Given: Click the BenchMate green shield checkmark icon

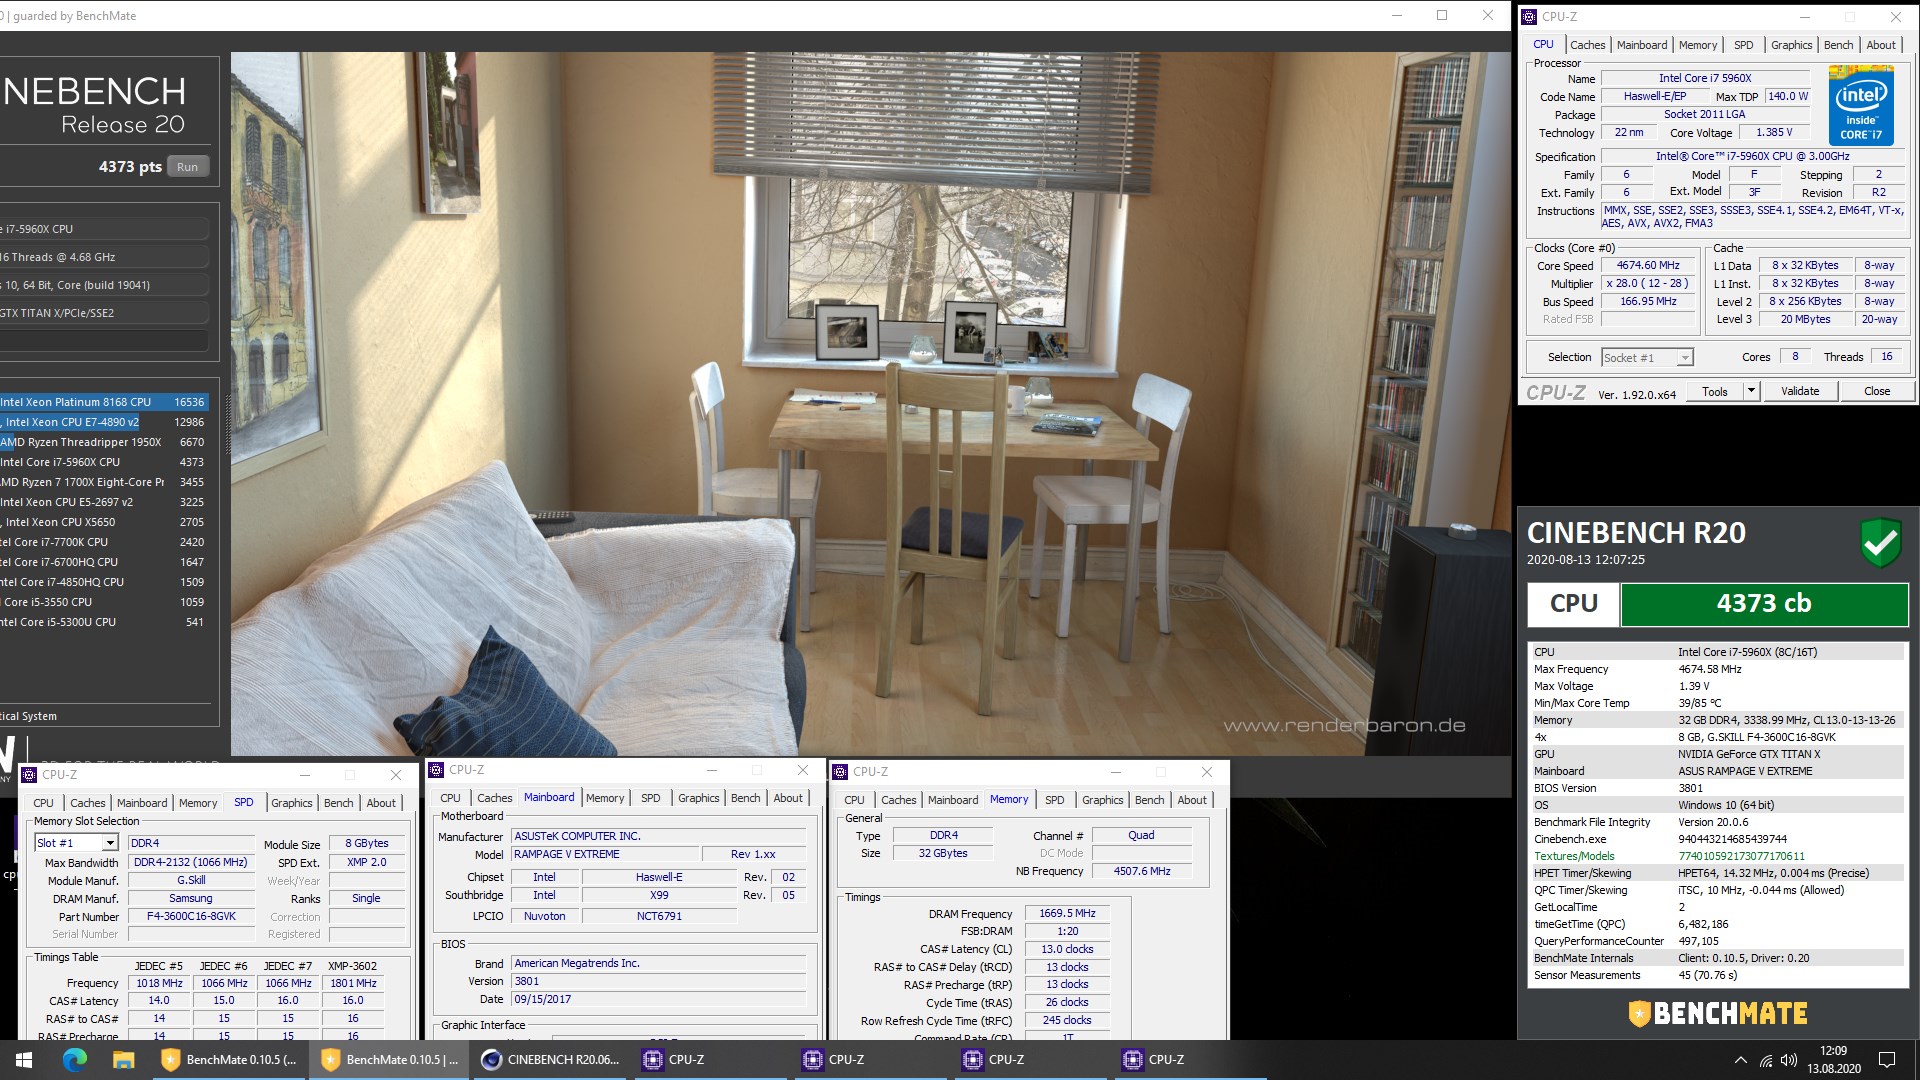Looking at the screenshot, I should click(x=1880, y=543).
